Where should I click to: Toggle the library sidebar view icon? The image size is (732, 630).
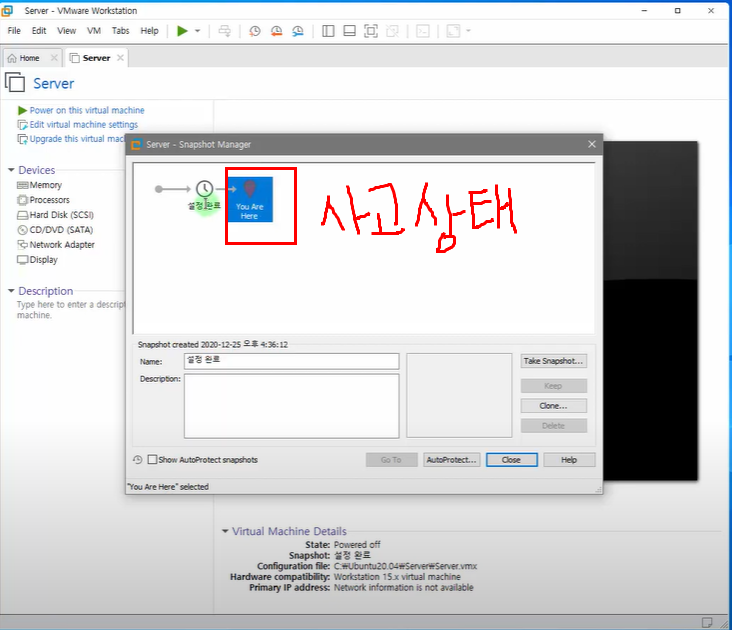[328, 31]
